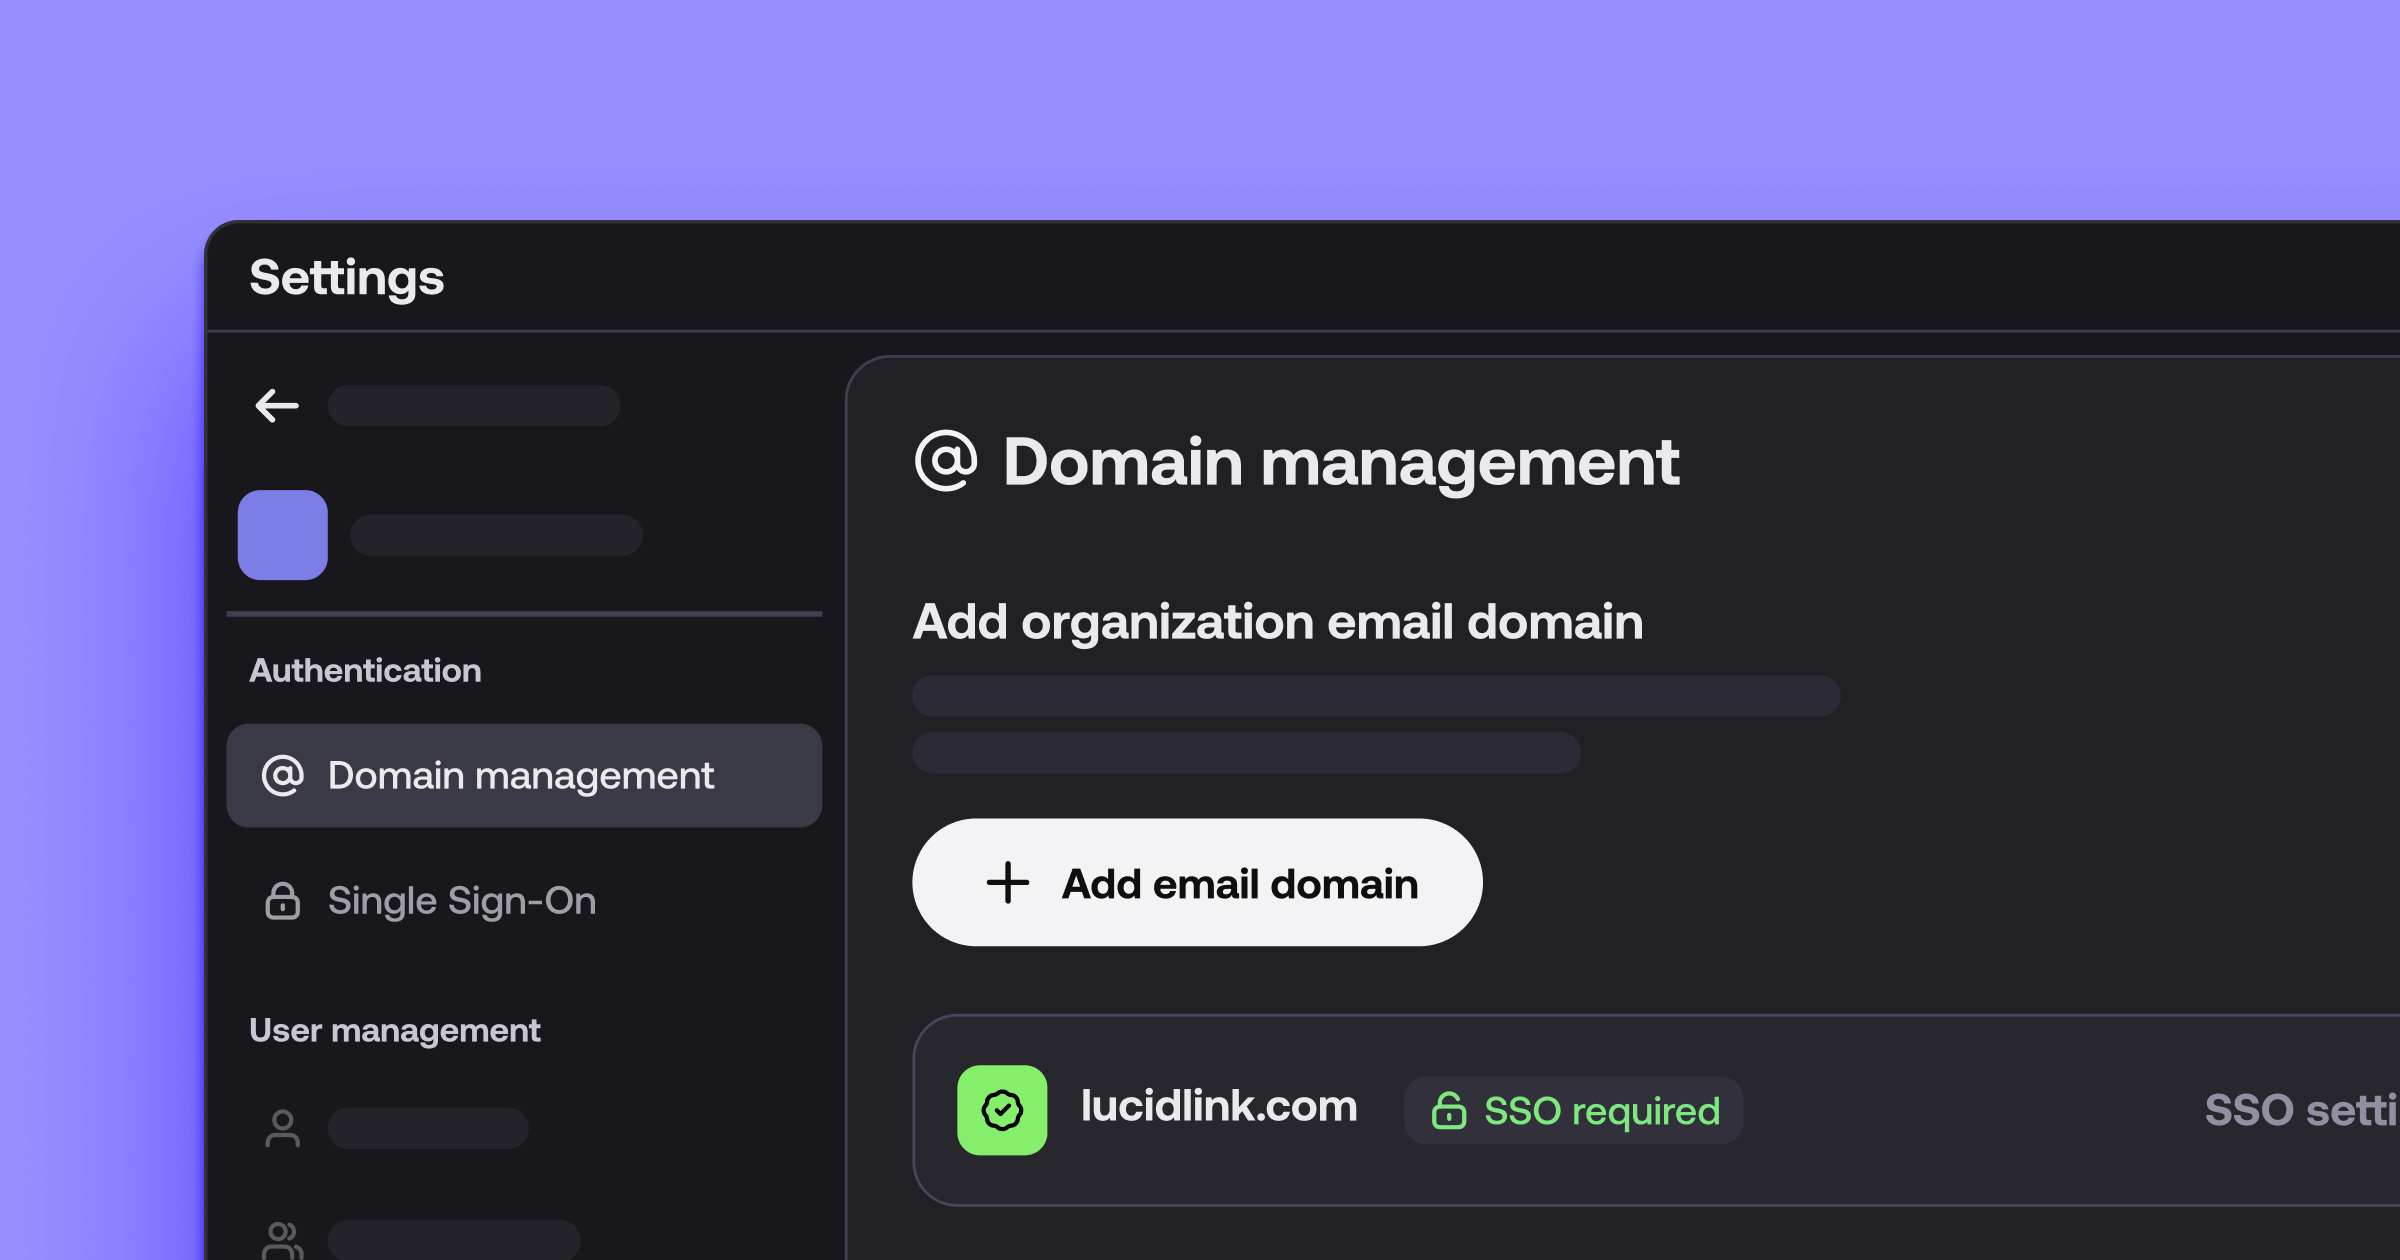Click the User management section header

pos(394,1030)
